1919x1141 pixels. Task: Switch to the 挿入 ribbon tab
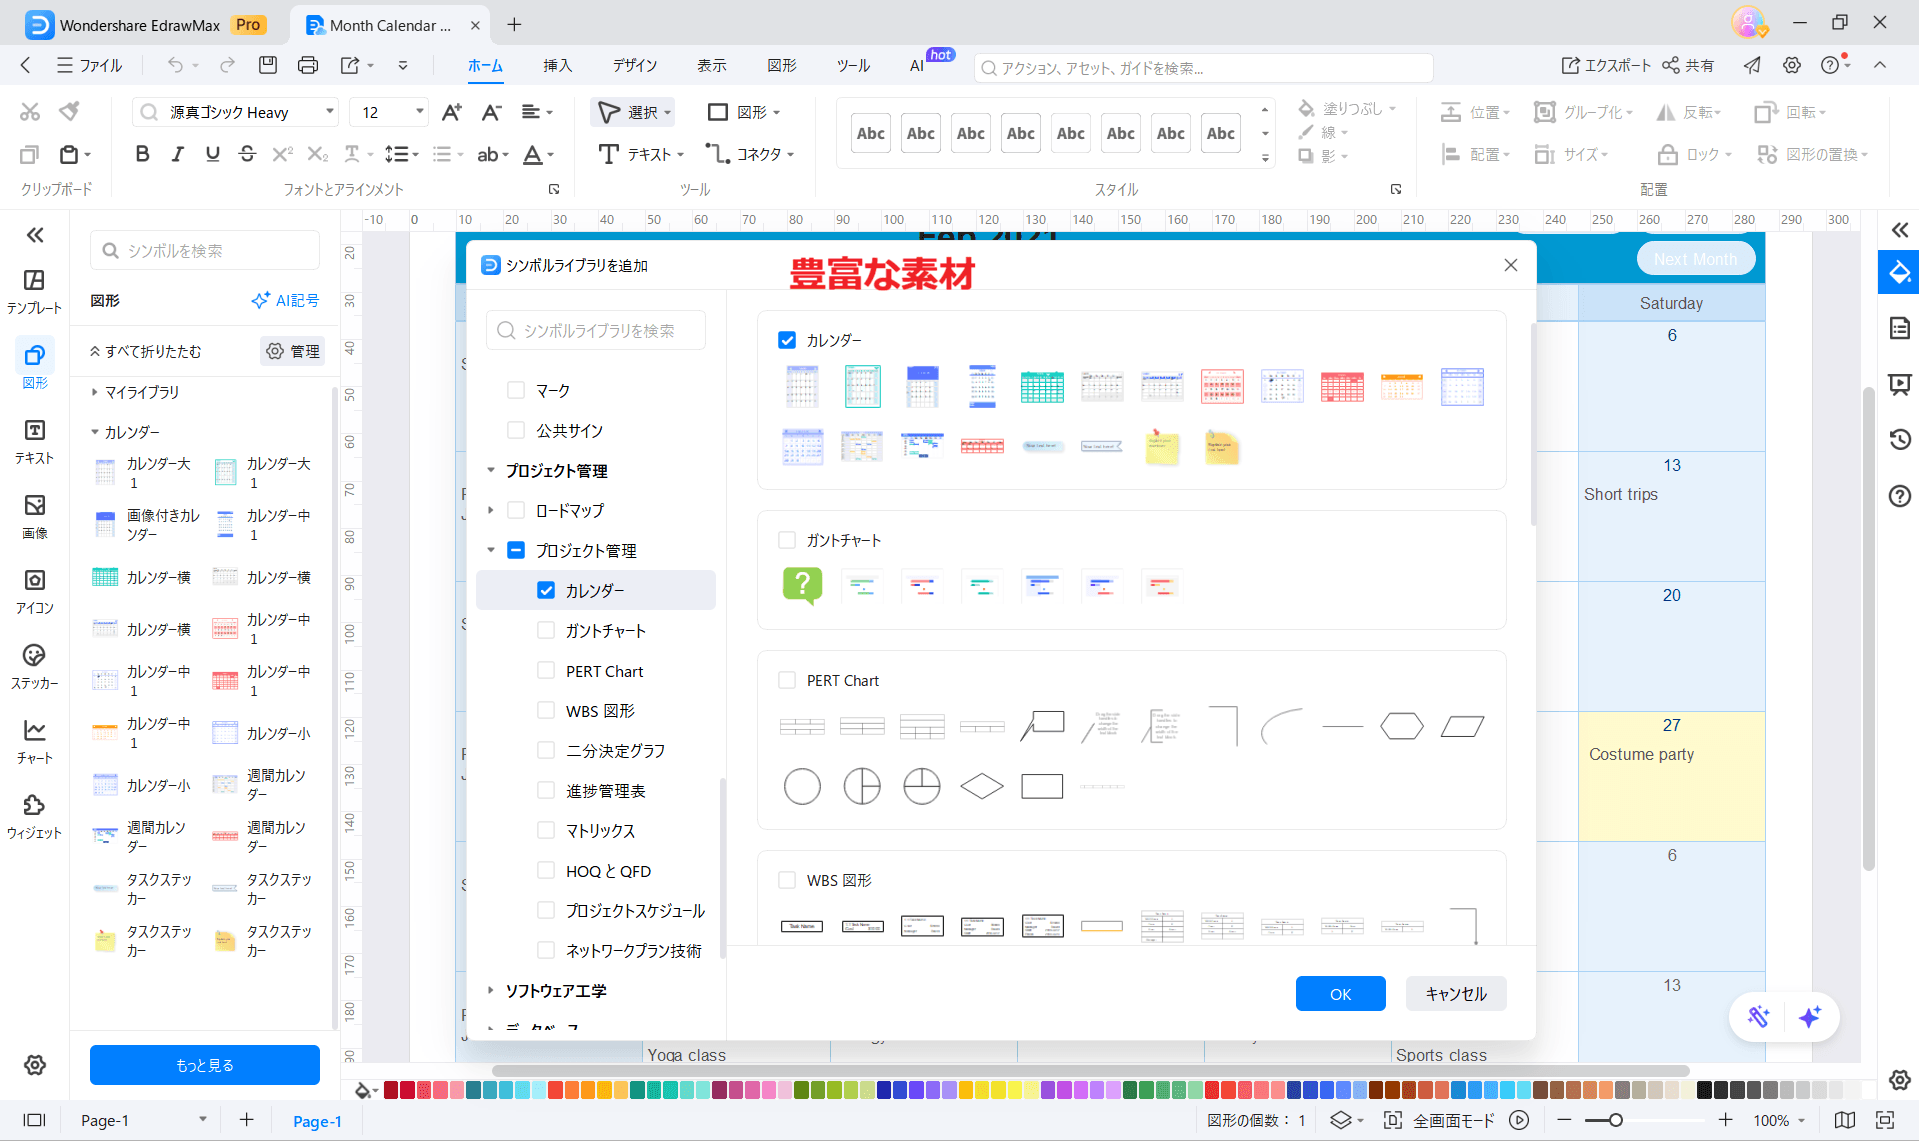[x=557, y=65]
